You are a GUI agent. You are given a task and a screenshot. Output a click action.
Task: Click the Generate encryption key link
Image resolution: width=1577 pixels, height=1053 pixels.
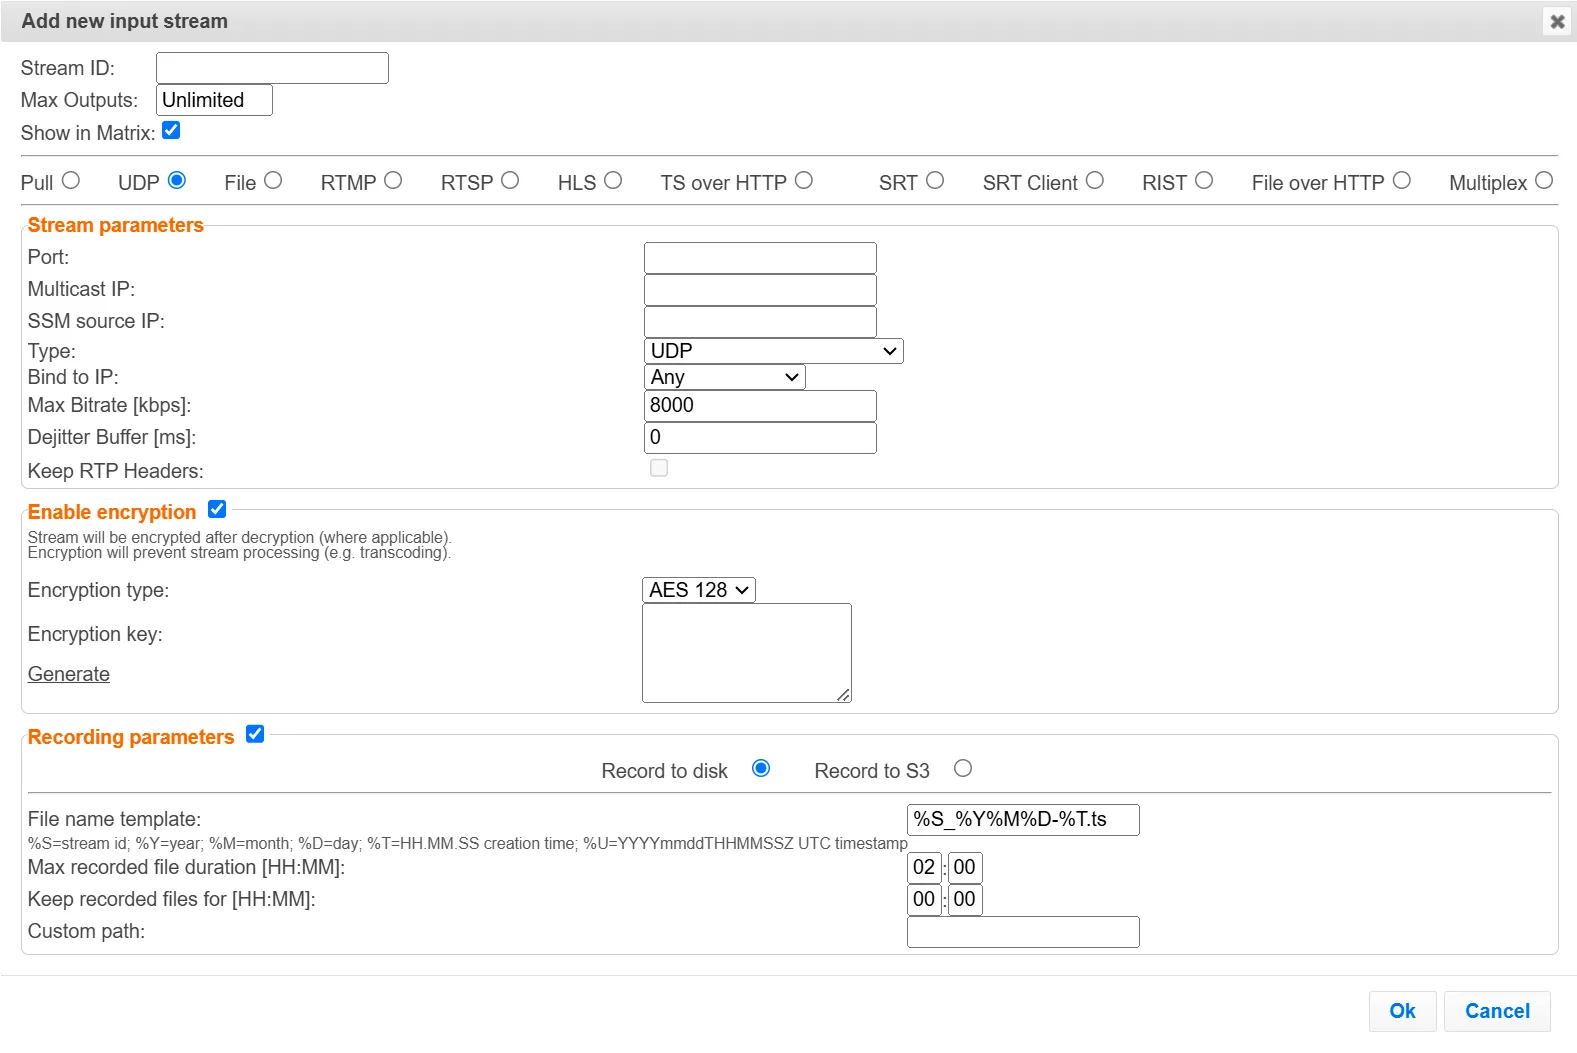[69, 674]
